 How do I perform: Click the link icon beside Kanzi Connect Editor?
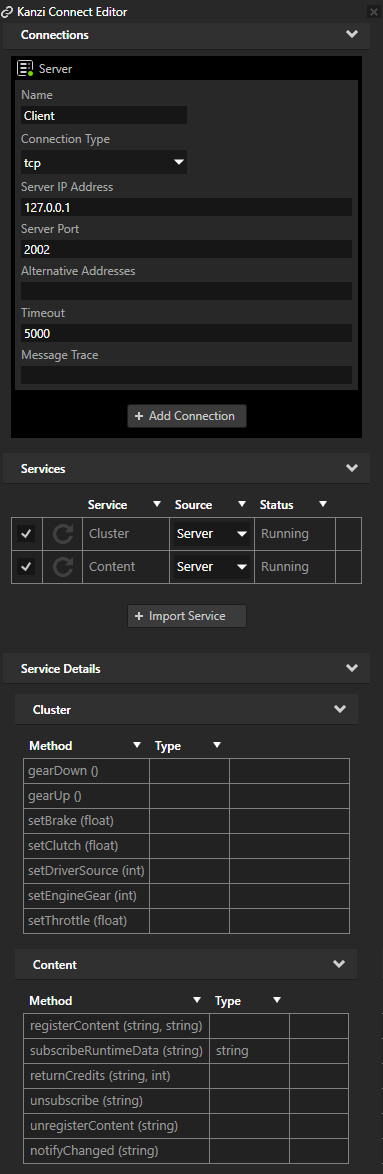pos(7,12)
